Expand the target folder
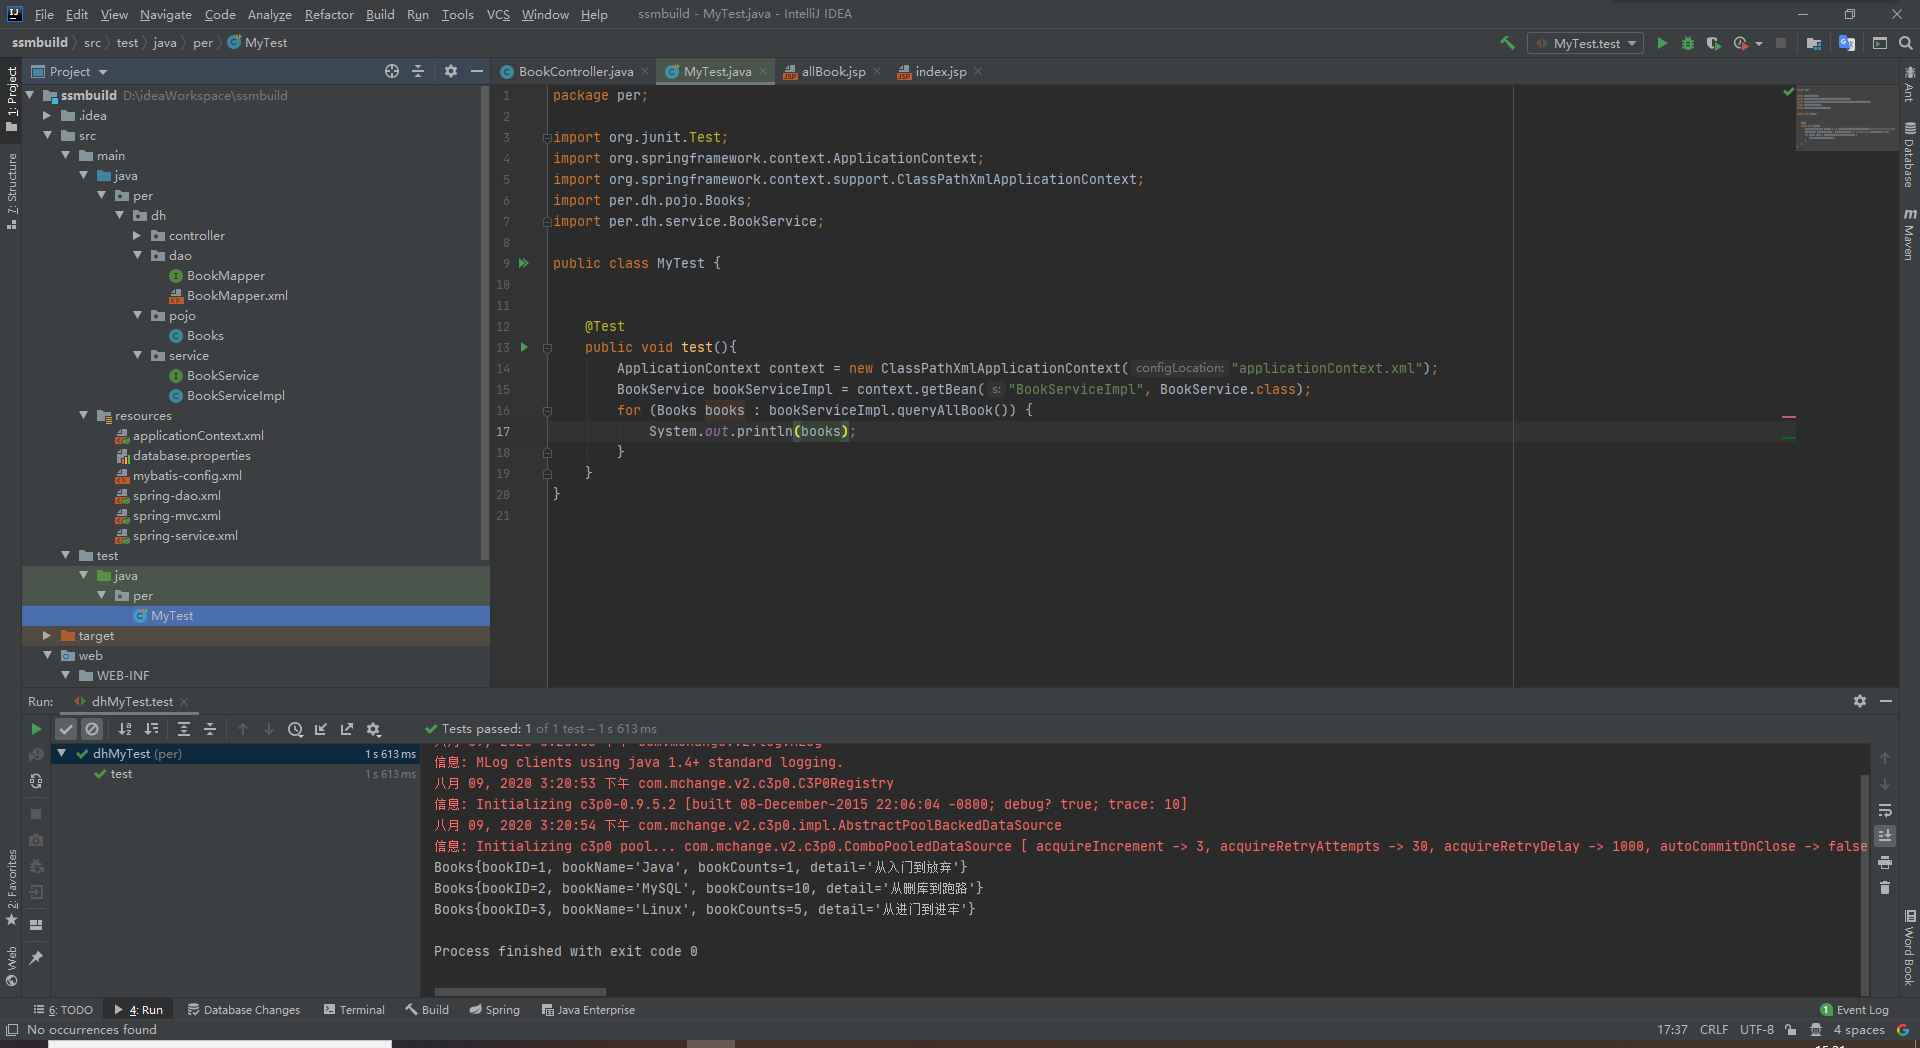The height and width of the screenshot is (1048, 1920). [46, 635]
